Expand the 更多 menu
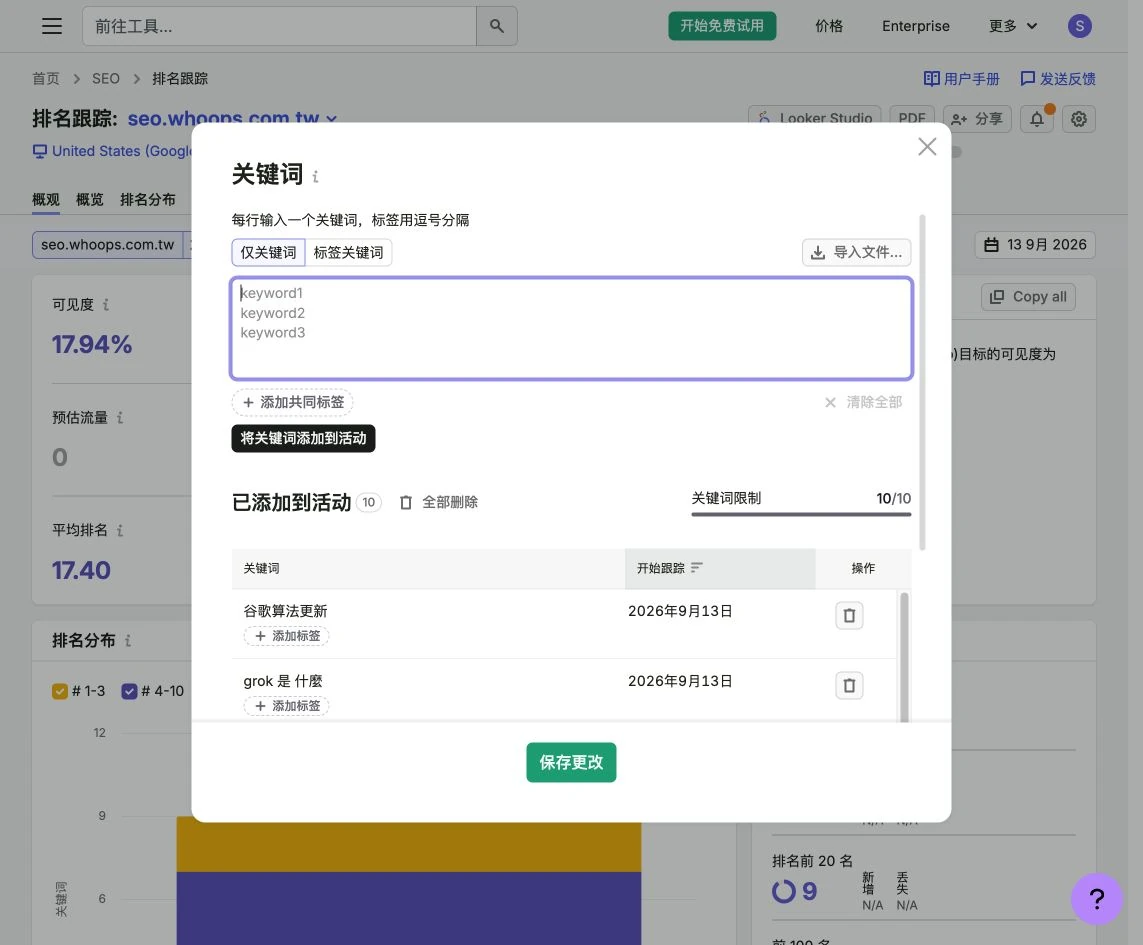This screenshot has width=1143, height=945. pyautogui.click(x=1013, y=26)
